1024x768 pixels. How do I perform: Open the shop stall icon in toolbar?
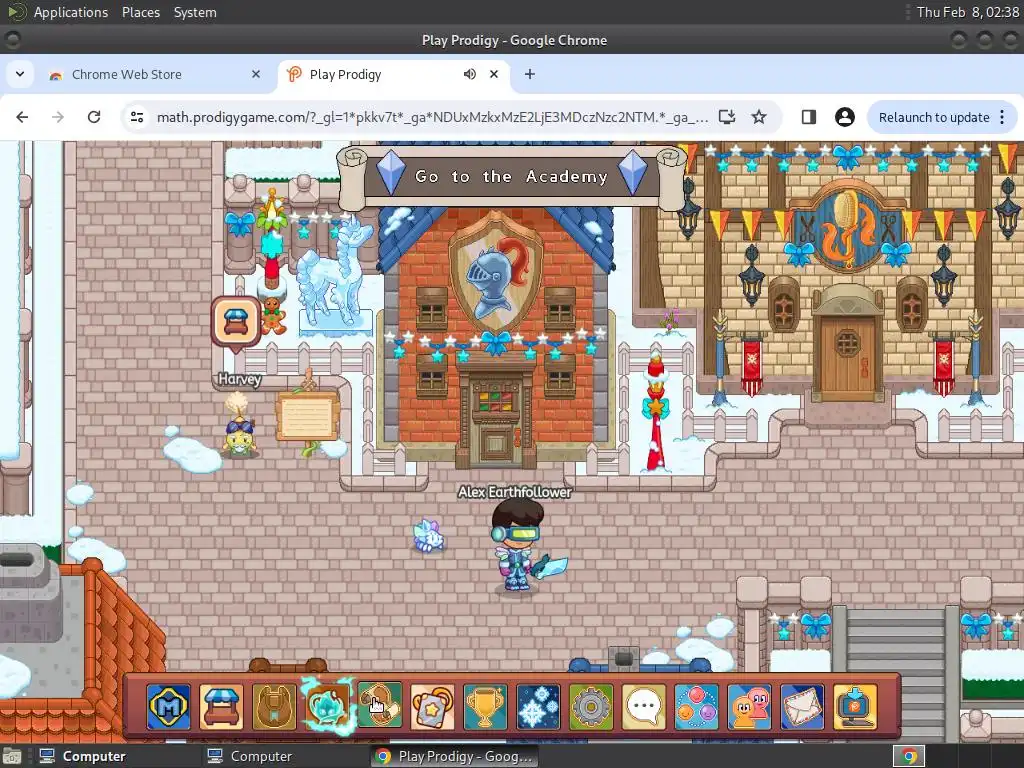(221, 707)
